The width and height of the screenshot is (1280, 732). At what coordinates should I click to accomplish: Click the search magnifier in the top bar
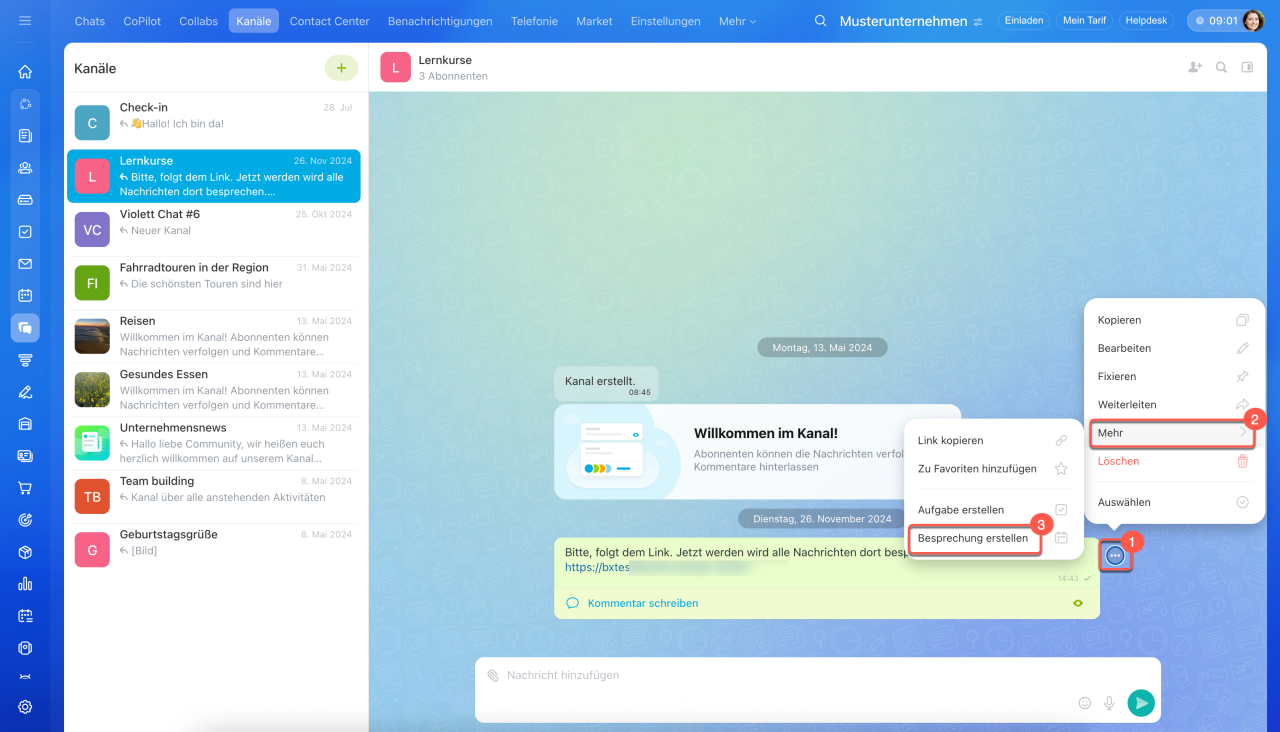[x=820, y=21]
